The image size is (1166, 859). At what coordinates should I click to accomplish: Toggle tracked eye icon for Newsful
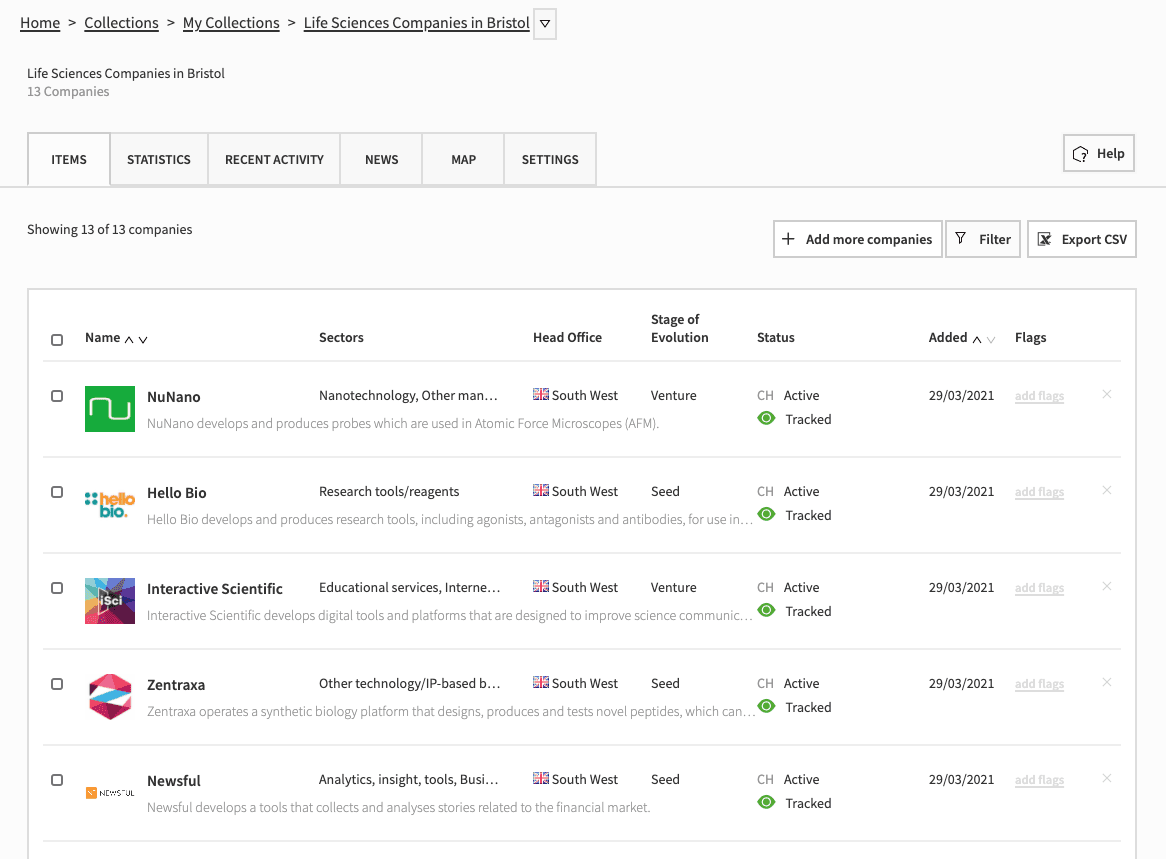[x=766, y=802]
